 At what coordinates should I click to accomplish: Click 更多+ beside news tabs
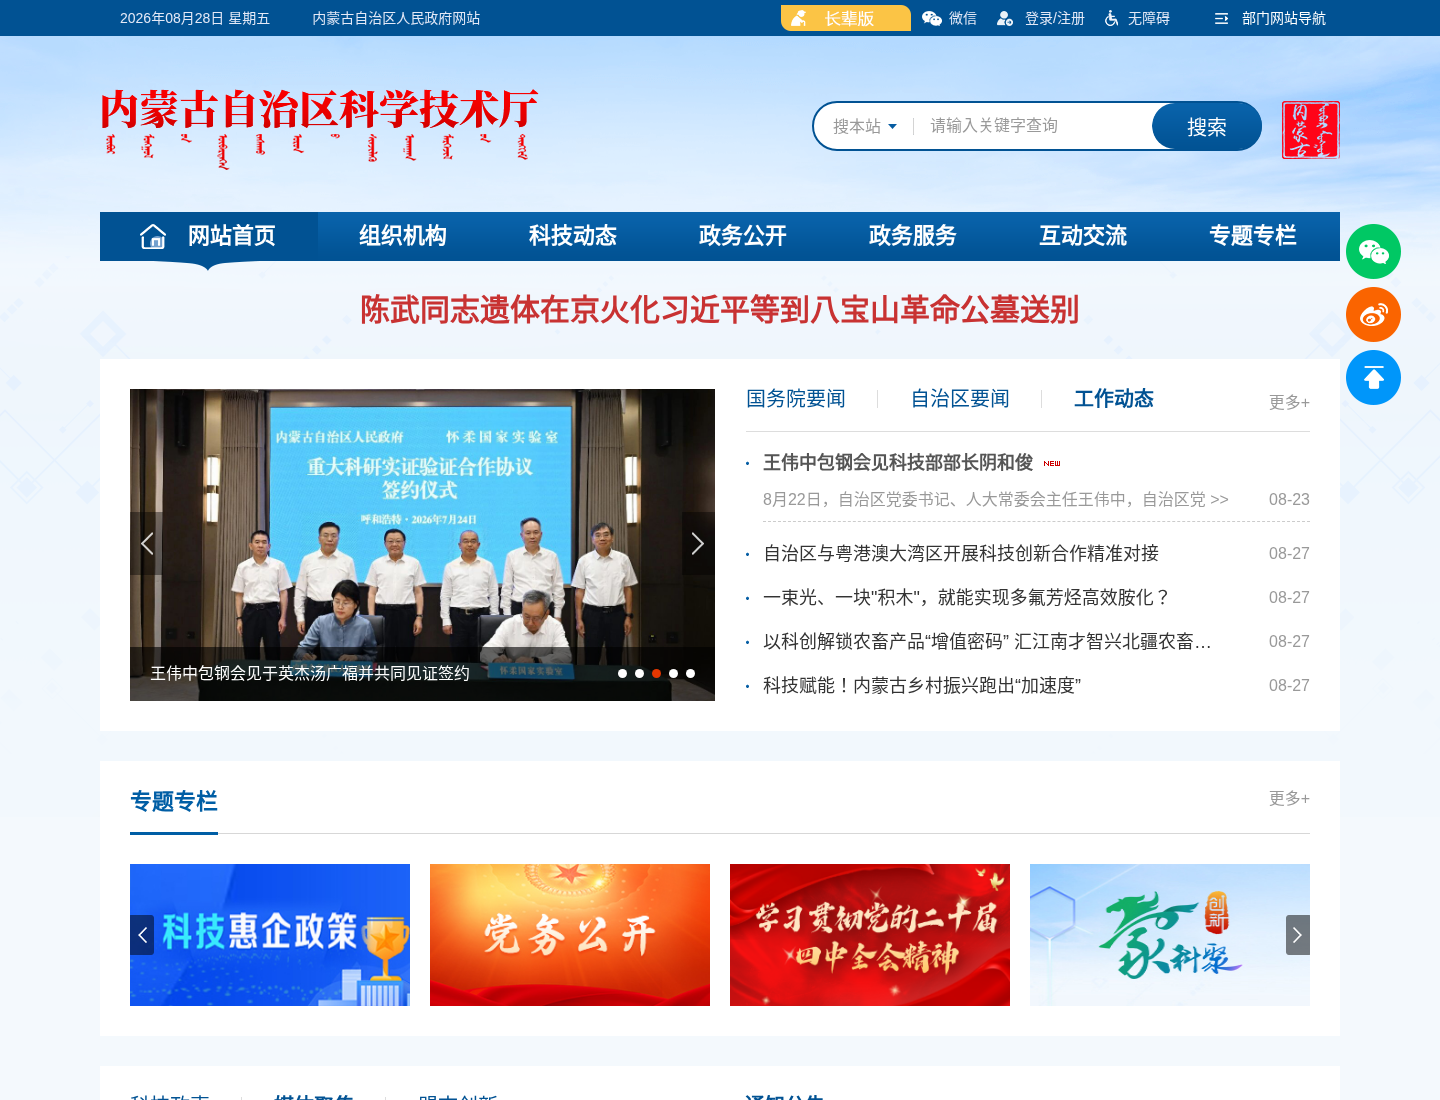coord(1289,402)
